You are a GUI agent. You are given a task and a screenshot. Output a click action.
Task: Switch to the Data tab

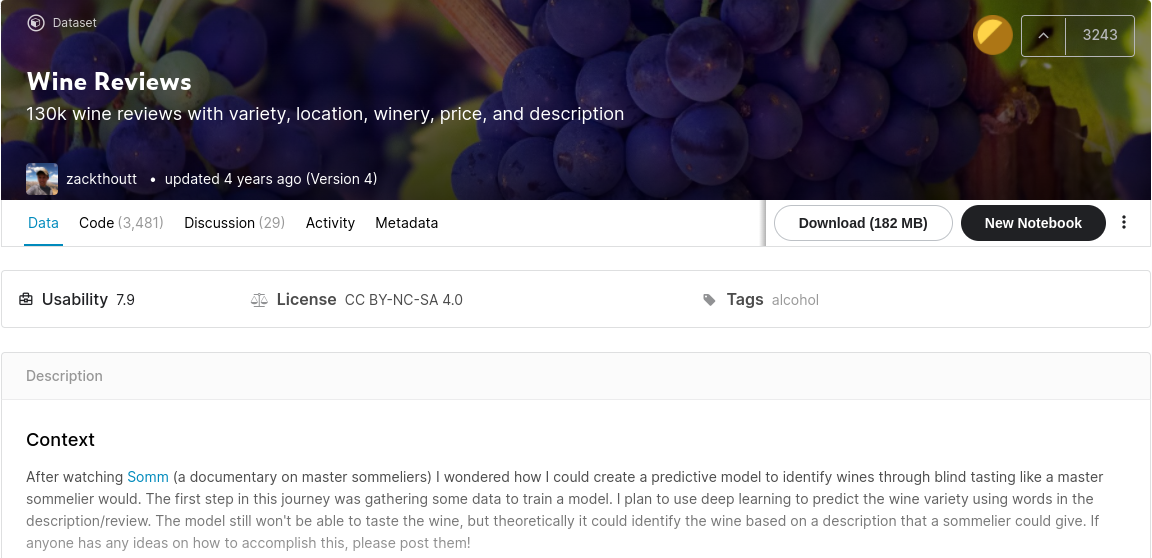(43, 223)
